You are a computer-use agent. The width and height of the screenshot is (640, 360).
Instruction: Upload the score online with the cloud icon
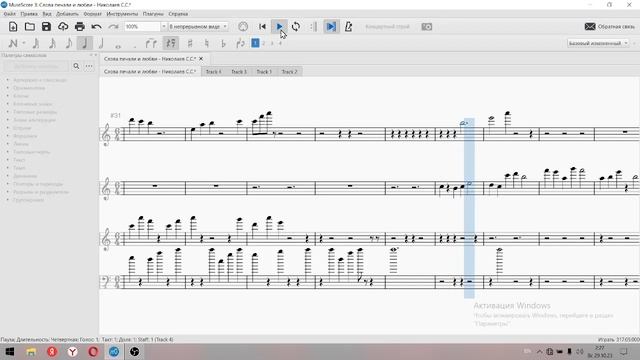63,27
